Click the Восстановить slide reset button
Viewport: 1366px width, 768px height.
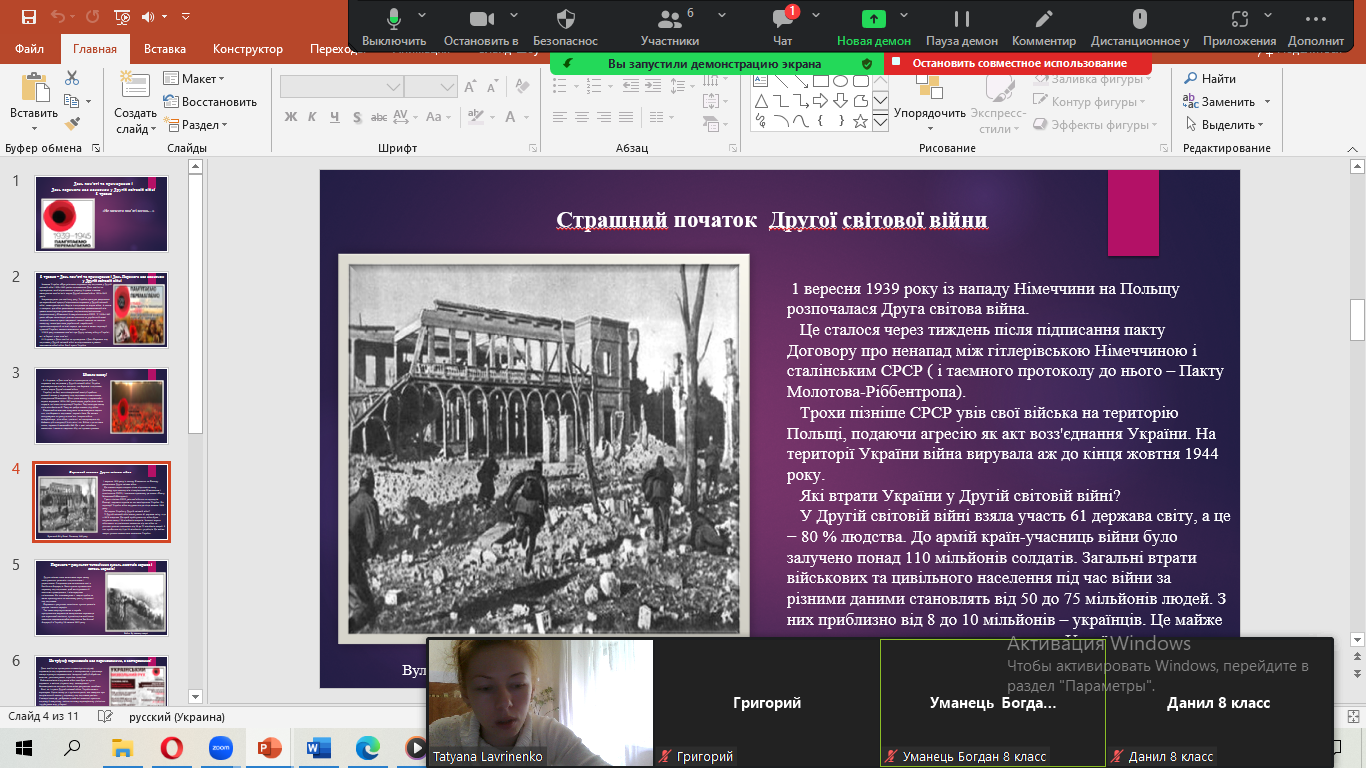(210, 101)
